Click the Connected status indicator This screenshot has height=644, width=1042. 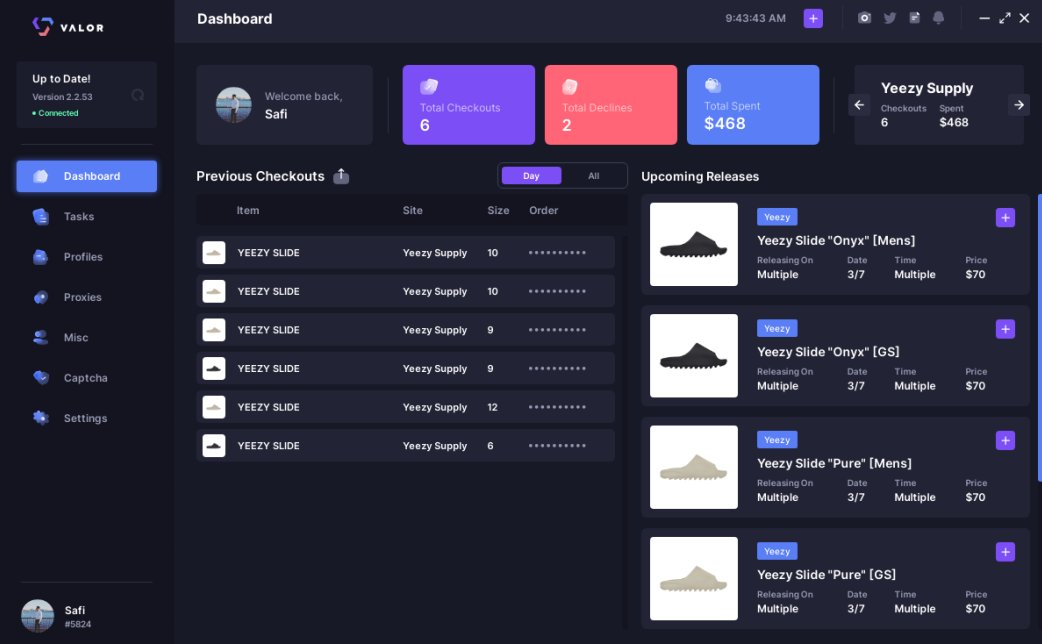click(x=55, y=113)
